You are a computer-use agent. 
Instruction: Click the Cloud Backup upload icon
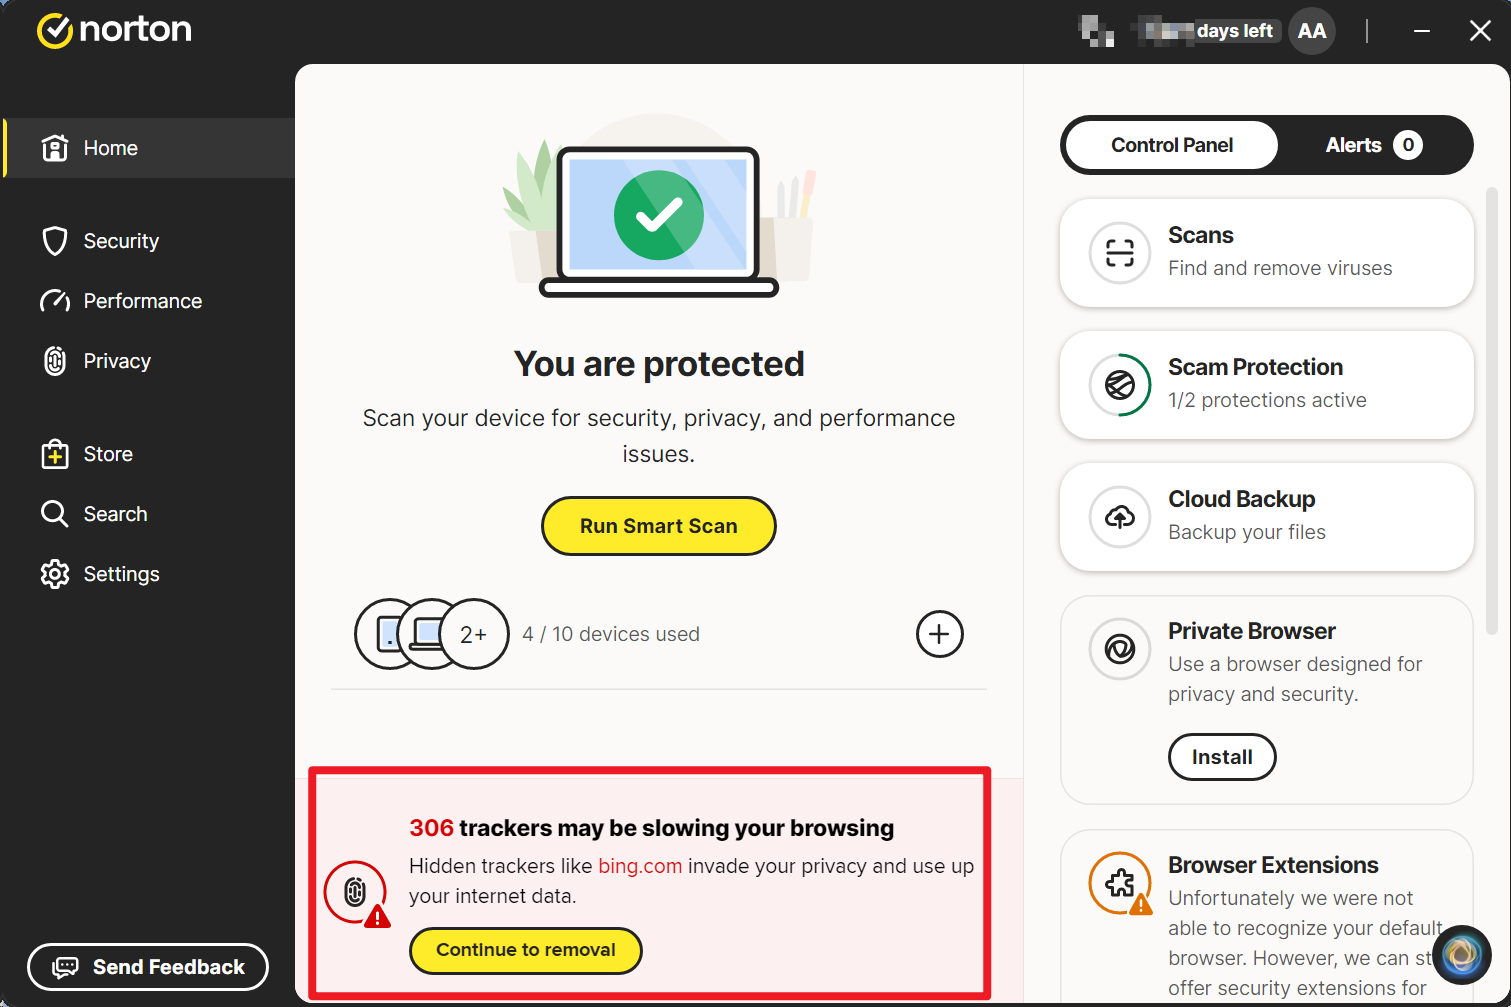coord(1120,517)
